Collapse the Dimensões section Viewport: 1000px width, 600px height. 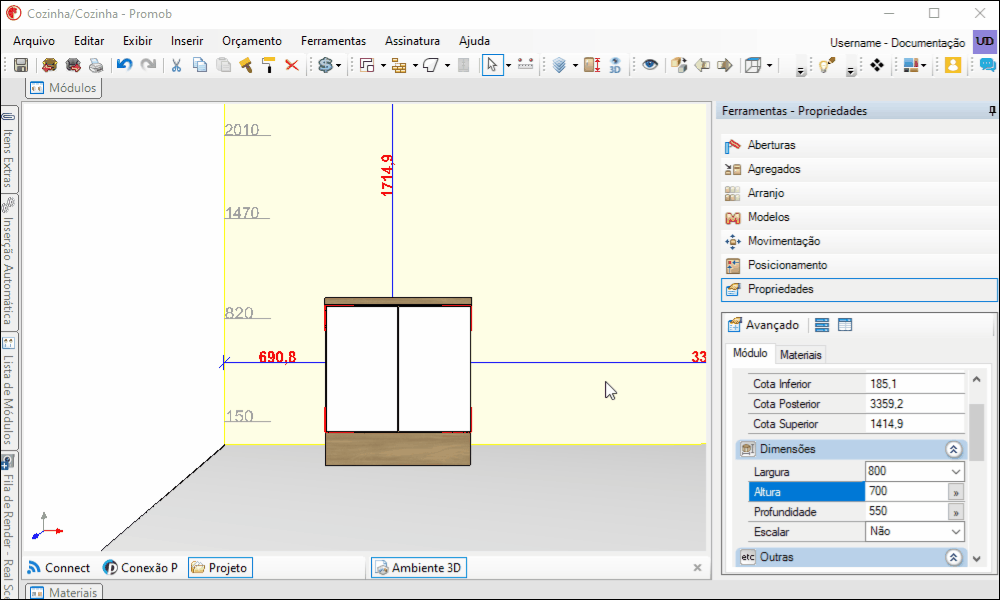click(x=953, y=450)
